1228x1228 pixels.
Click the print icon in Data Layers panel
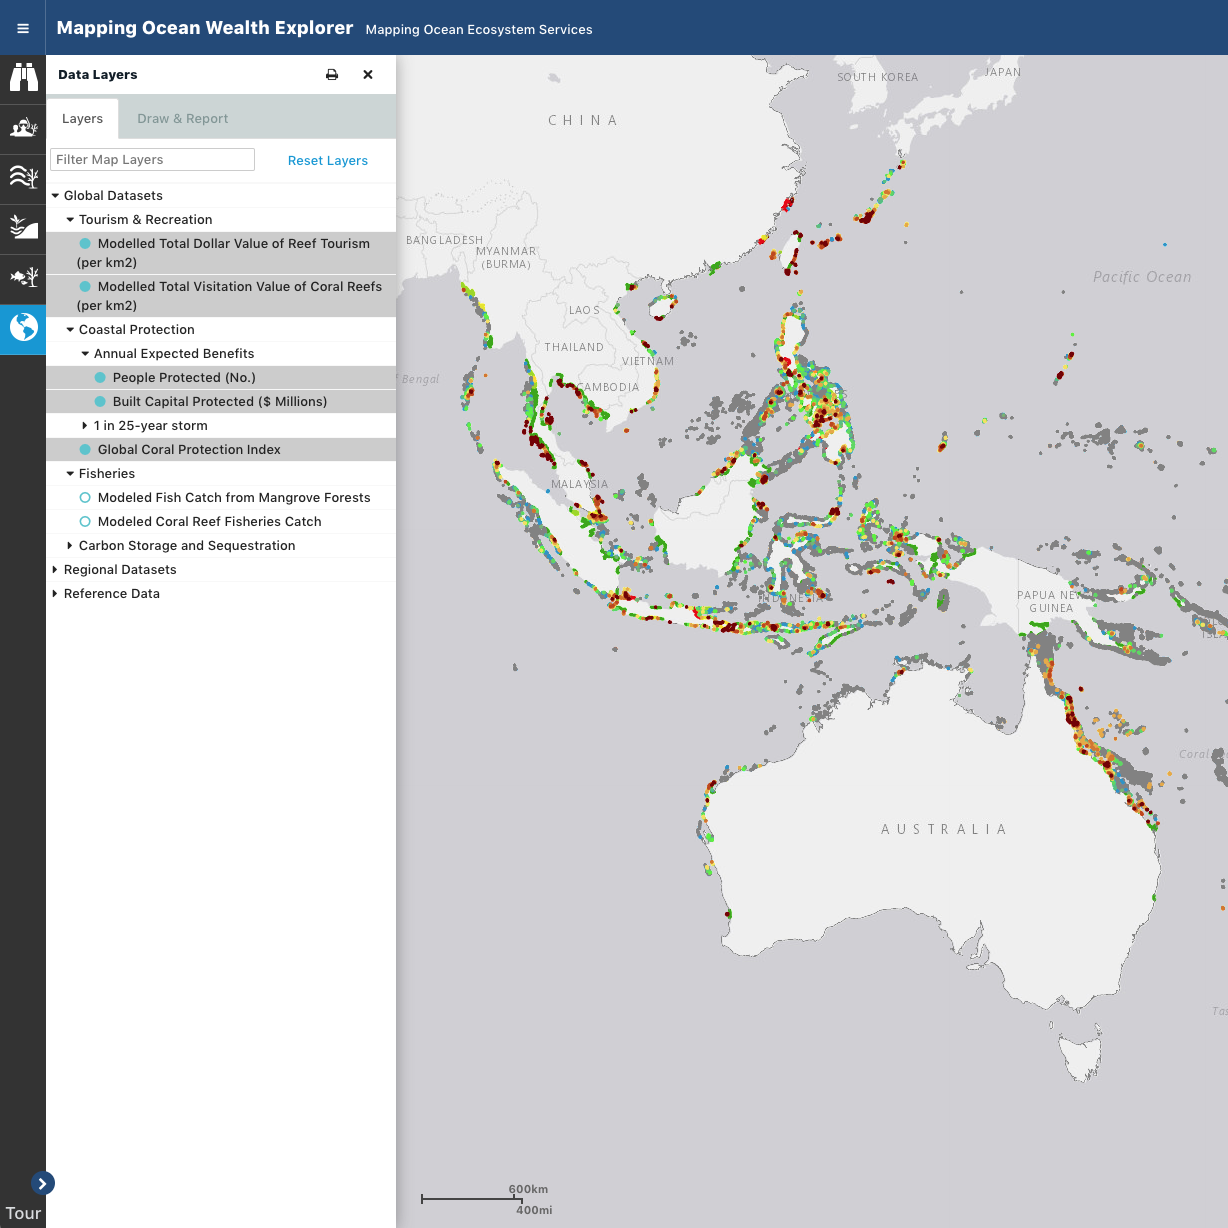coord(331,74)
